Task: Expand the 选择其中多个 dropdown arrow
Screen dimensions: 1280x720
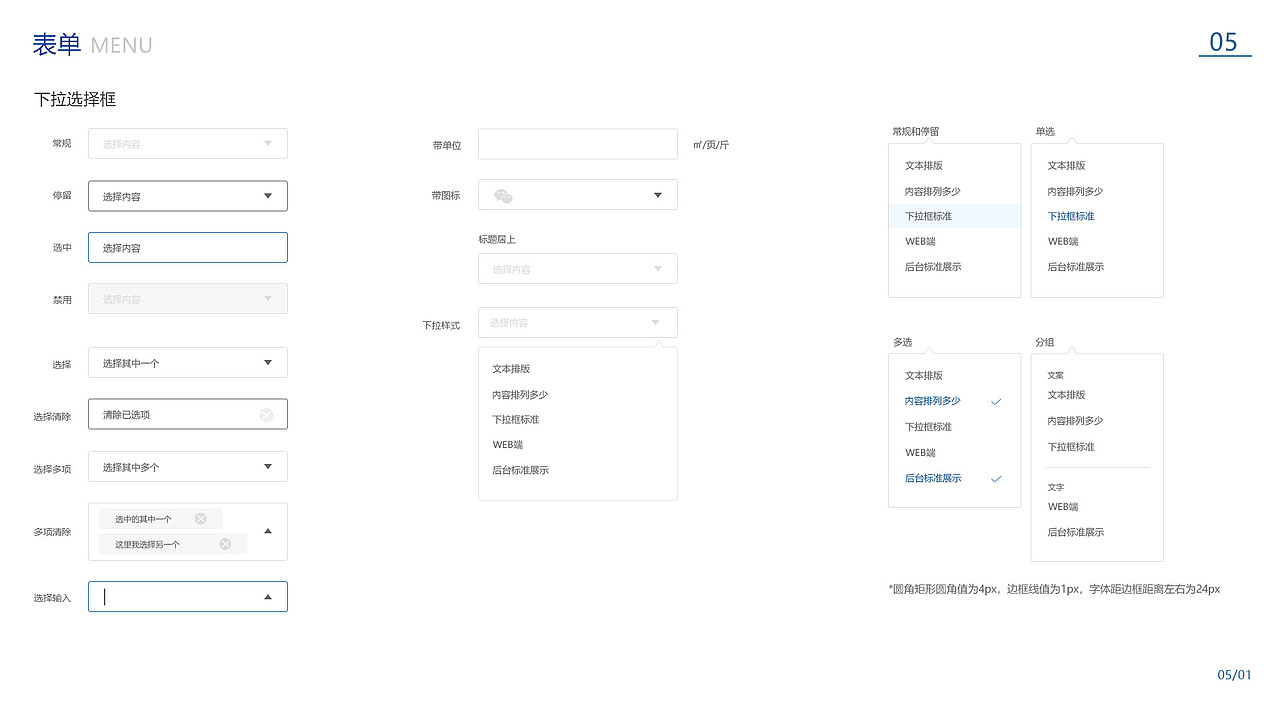Action: 268,466
